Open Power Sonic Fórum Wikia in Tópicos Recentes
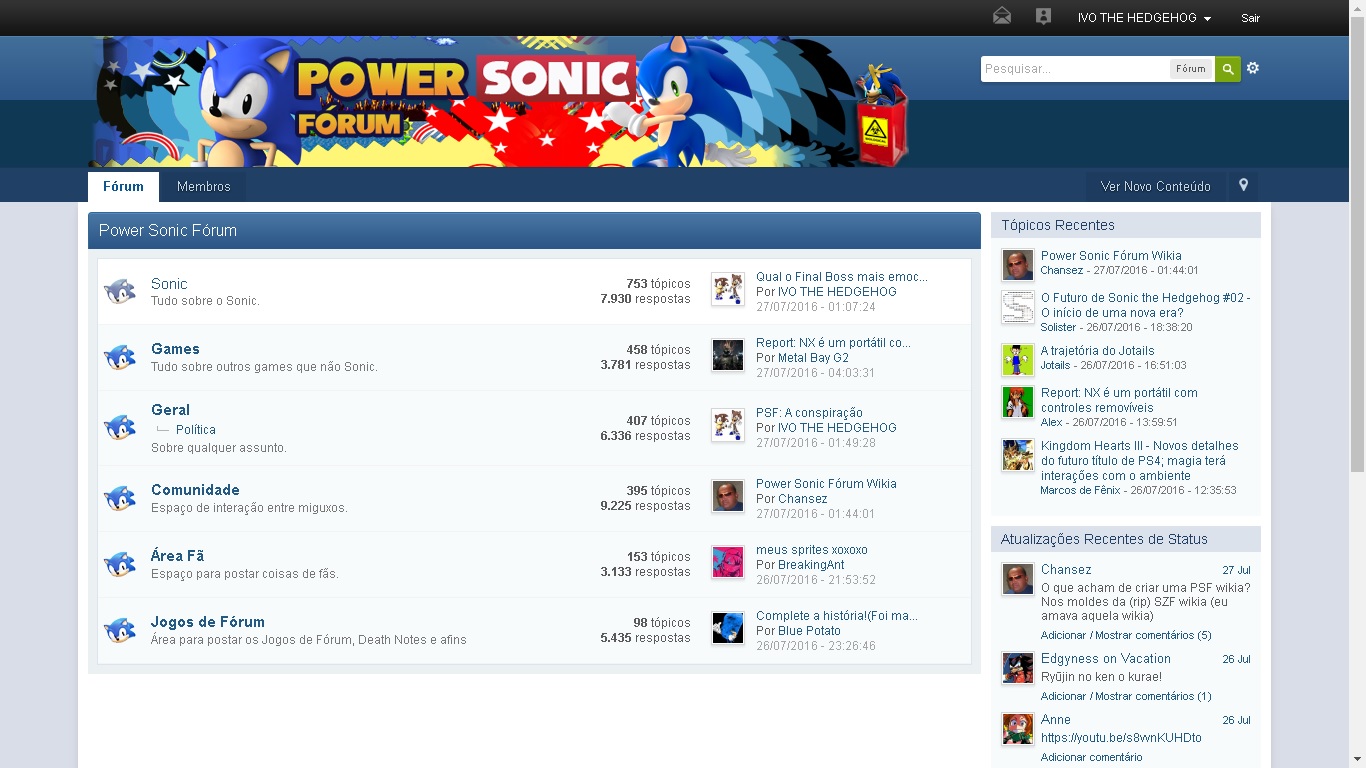1366x768 pixels. coord(1111,256)
